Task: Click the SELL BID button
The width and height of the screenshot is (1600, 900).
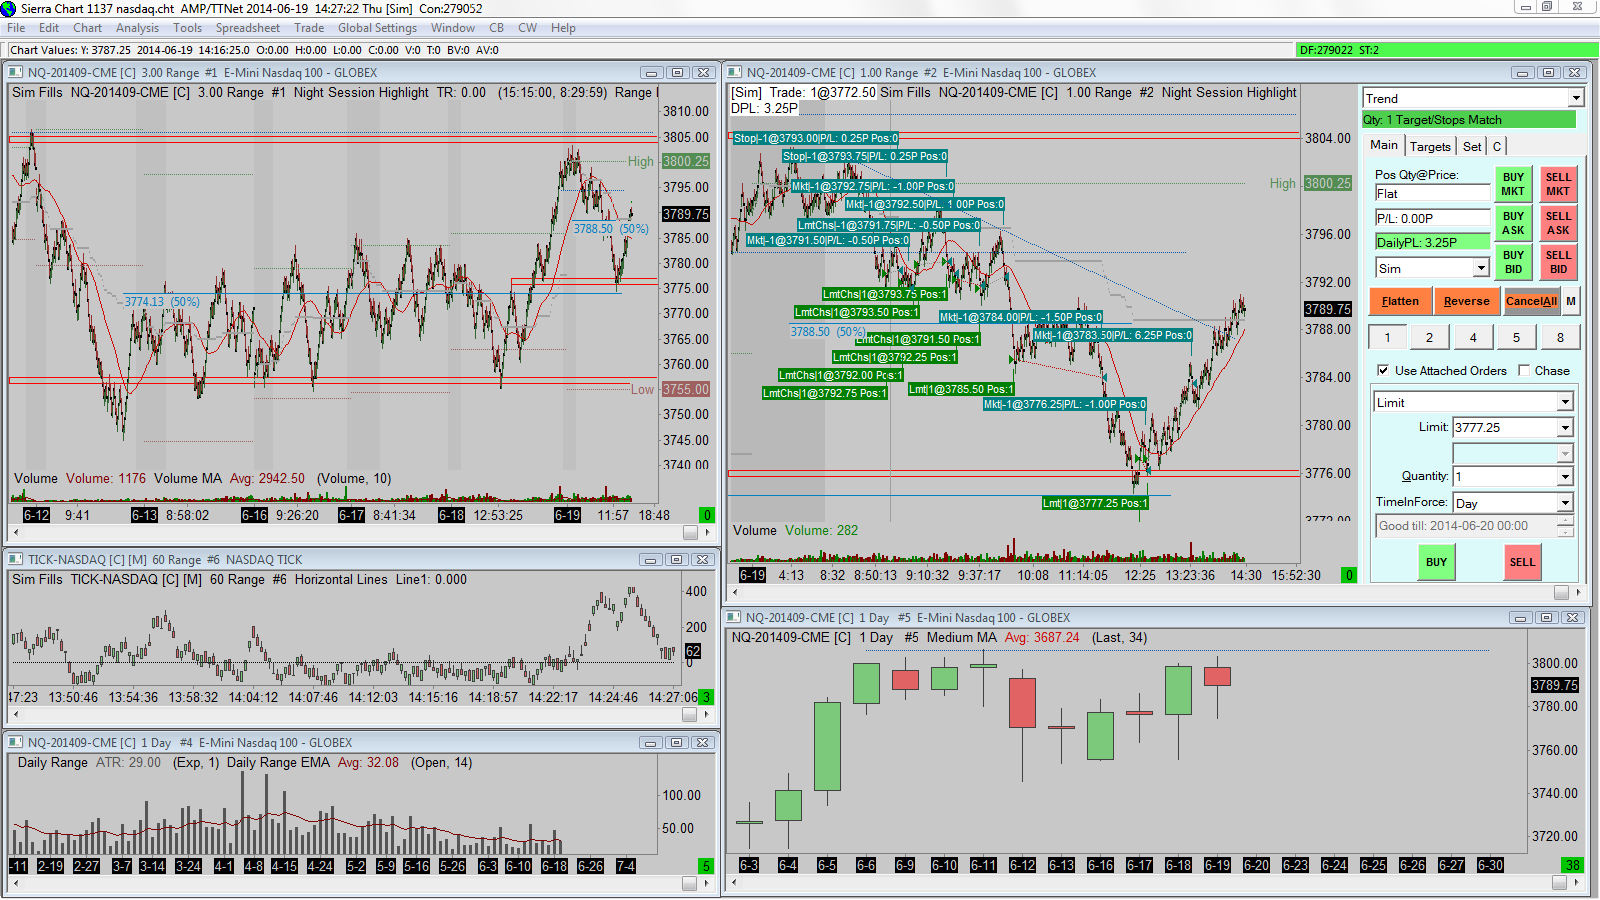Action: [1558, 262]
